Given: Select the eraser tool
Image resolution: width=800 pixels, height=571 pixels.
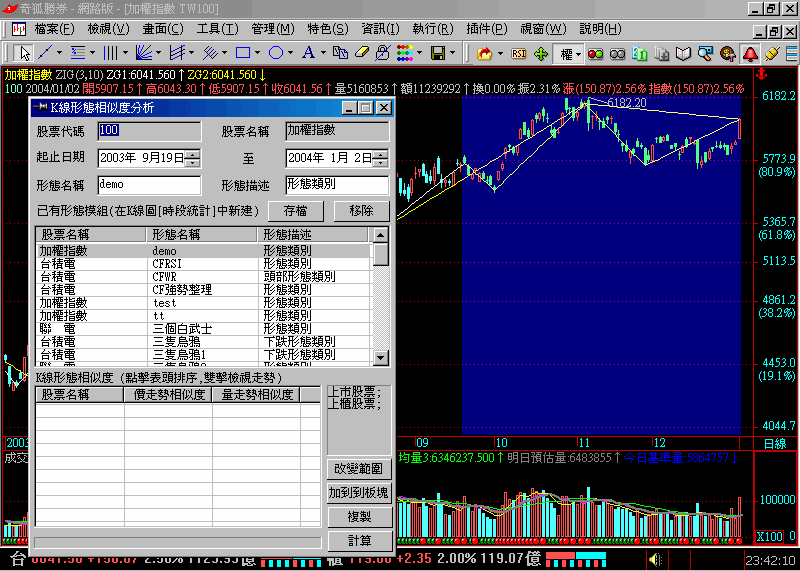Looking at the screenshot, I should (361, 53).
